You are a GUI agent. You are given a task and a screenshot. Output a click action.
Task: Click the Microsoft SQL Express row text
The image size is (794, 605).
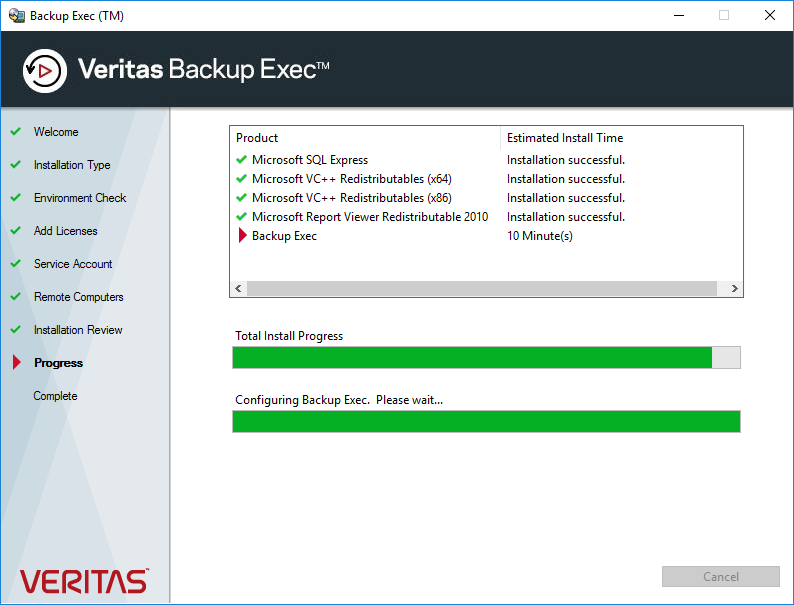[x=310, y=160]
